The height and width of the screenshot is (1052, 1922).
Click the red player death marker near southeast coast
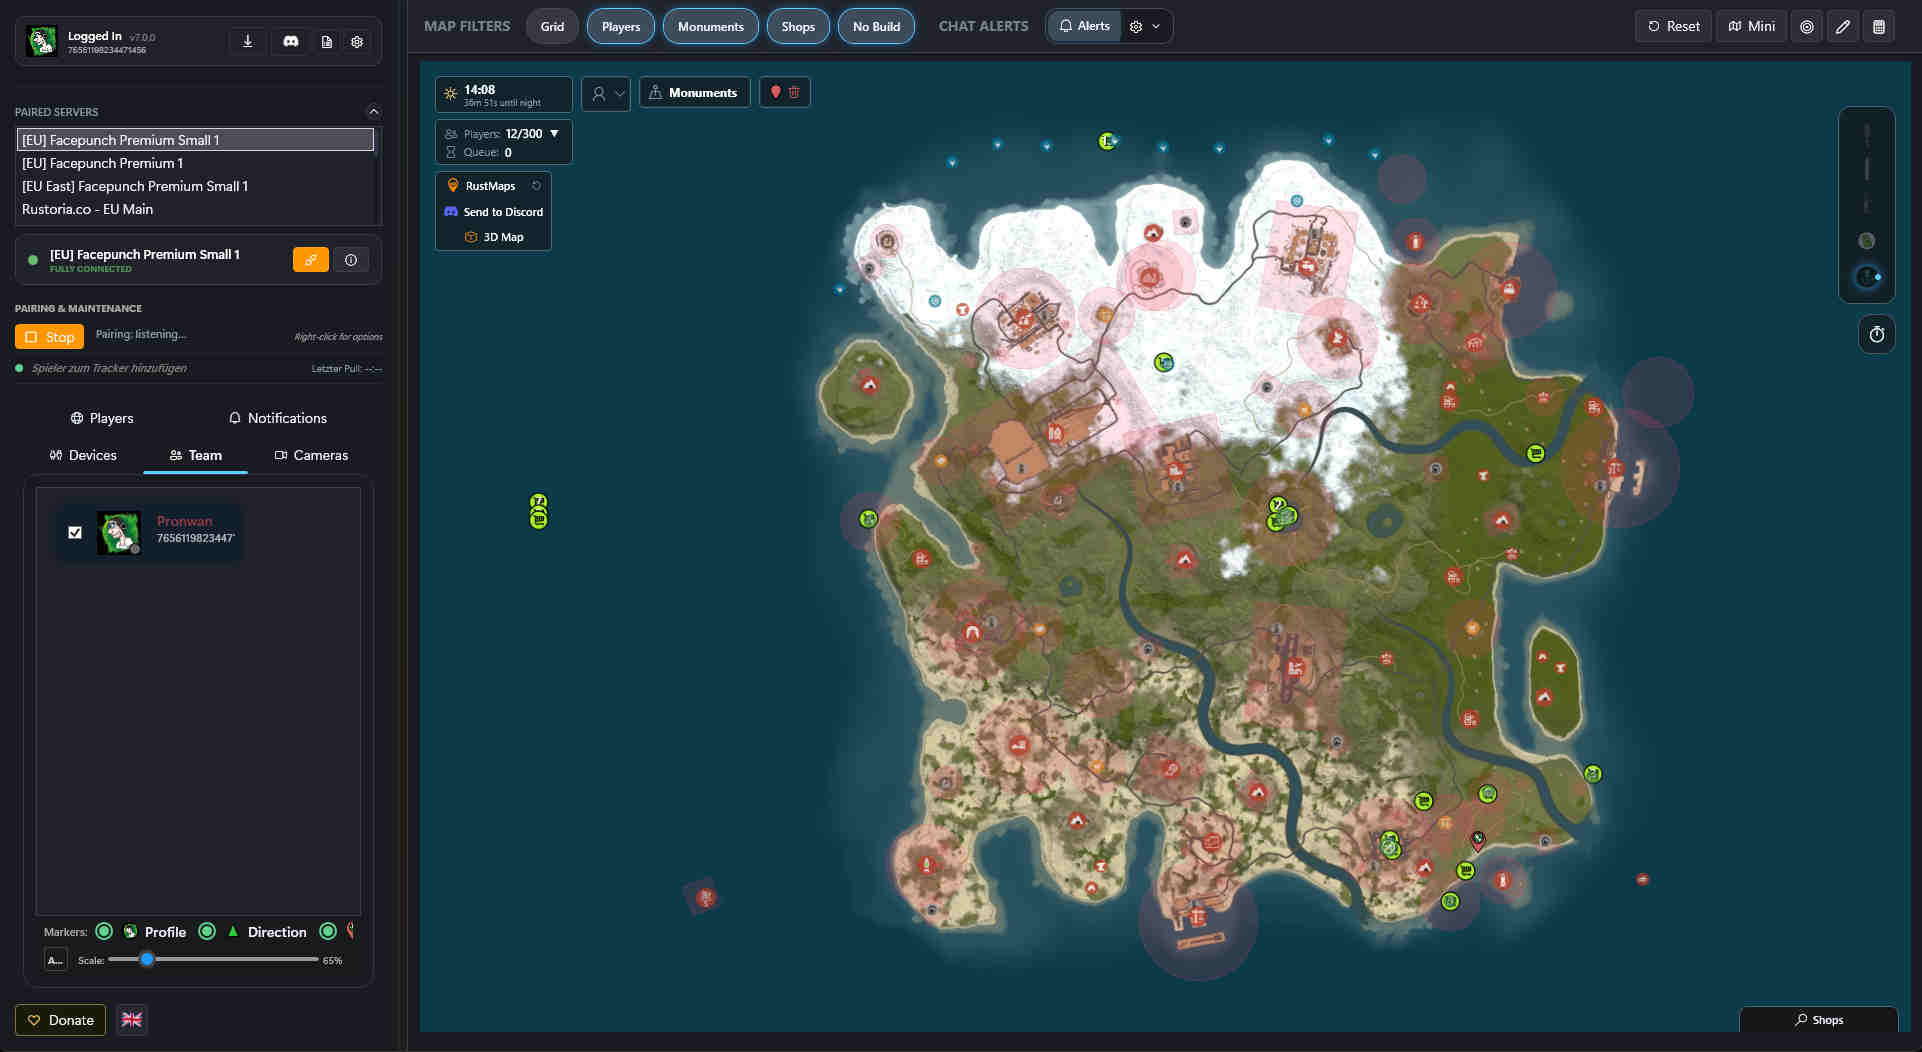1478,839
